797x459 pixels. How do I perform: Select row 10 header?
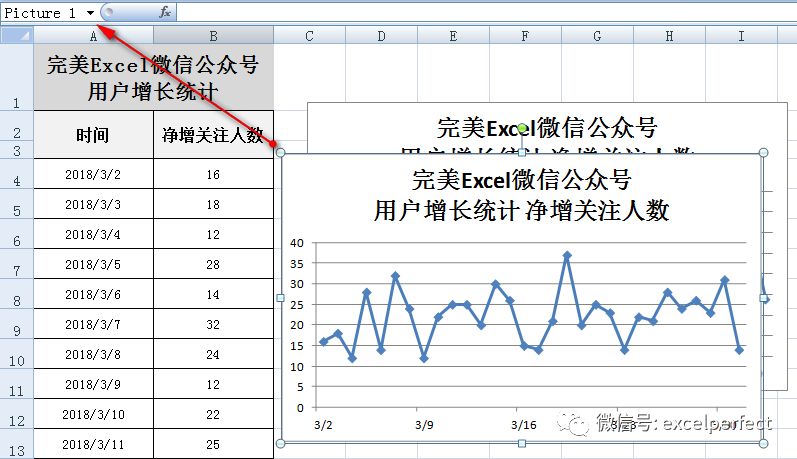tap(17, 354)
